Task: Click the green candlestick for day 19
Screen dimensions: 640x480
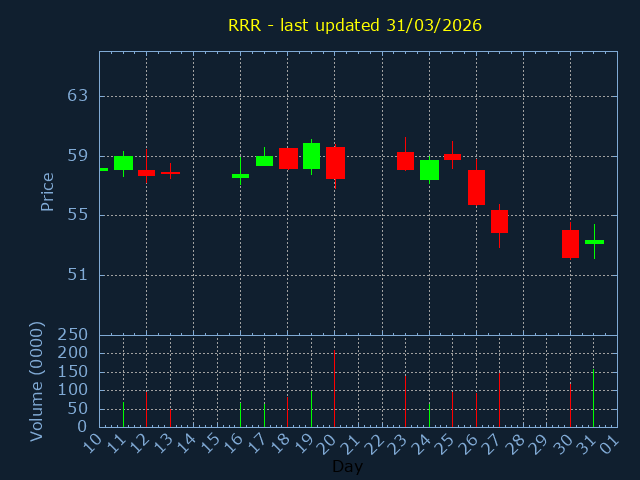Action: (311, 156)
